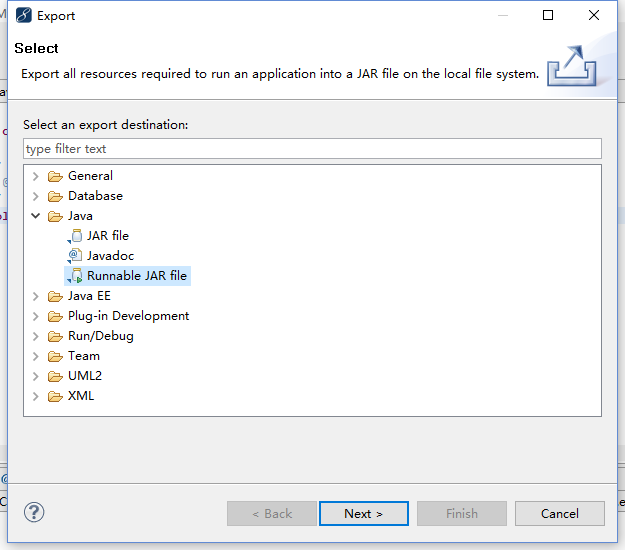The height and width of the screenshot is (550, 625).
Task: Select the Plug-in Development label
Action: [x=128, y=316]
